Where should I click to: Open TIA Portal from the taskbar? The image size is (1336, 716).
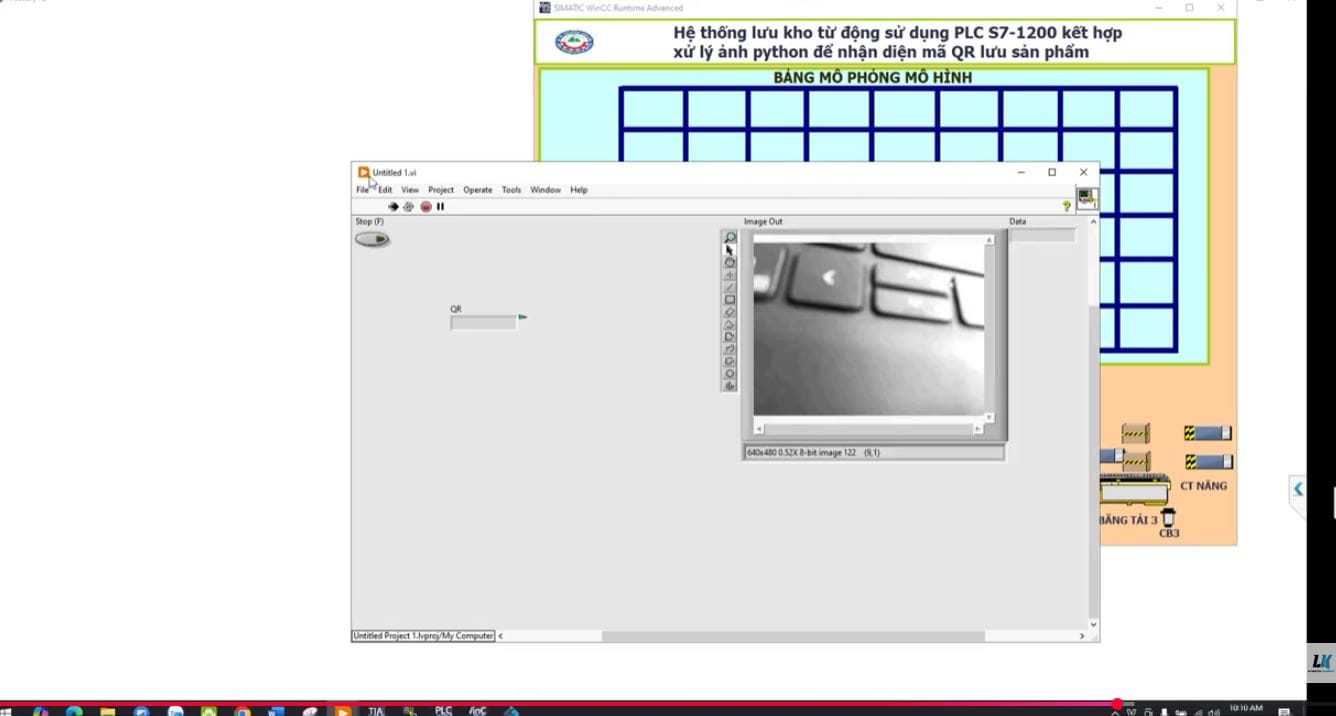click(x=376, y=711)
